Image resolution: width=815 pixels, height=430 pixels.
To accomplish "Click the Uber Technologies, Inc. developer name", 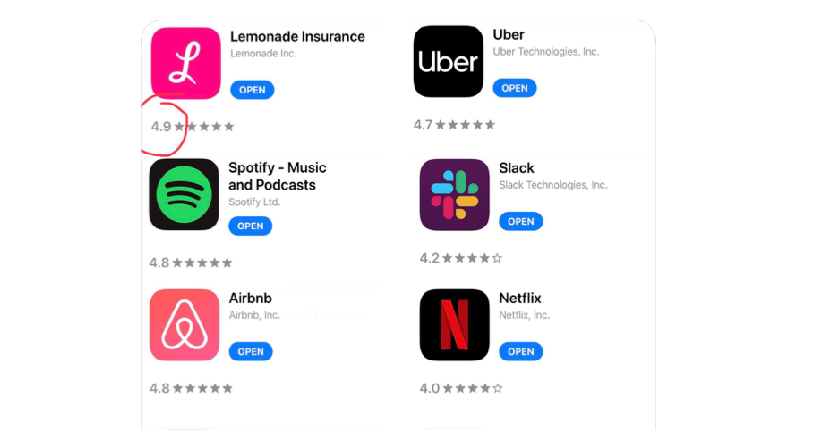I will [x=546, y=52].
